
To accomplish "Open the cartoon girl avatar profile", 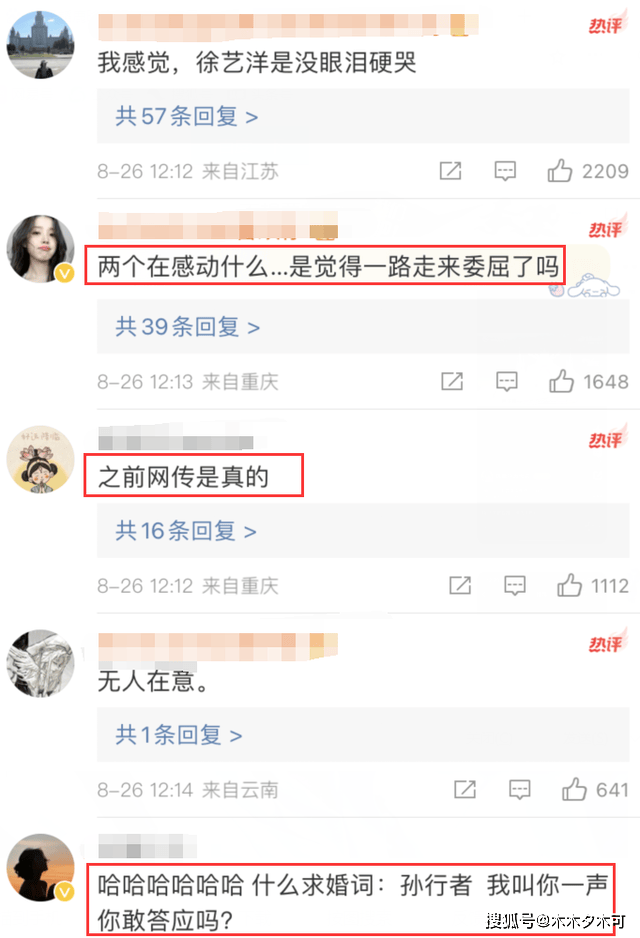I will pos(40,459).
